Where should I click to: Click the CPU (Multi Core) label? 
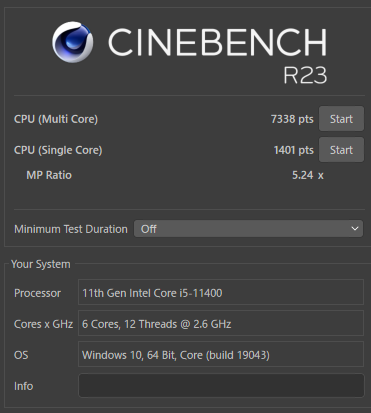pyautogui.click(x=56, y=119)
